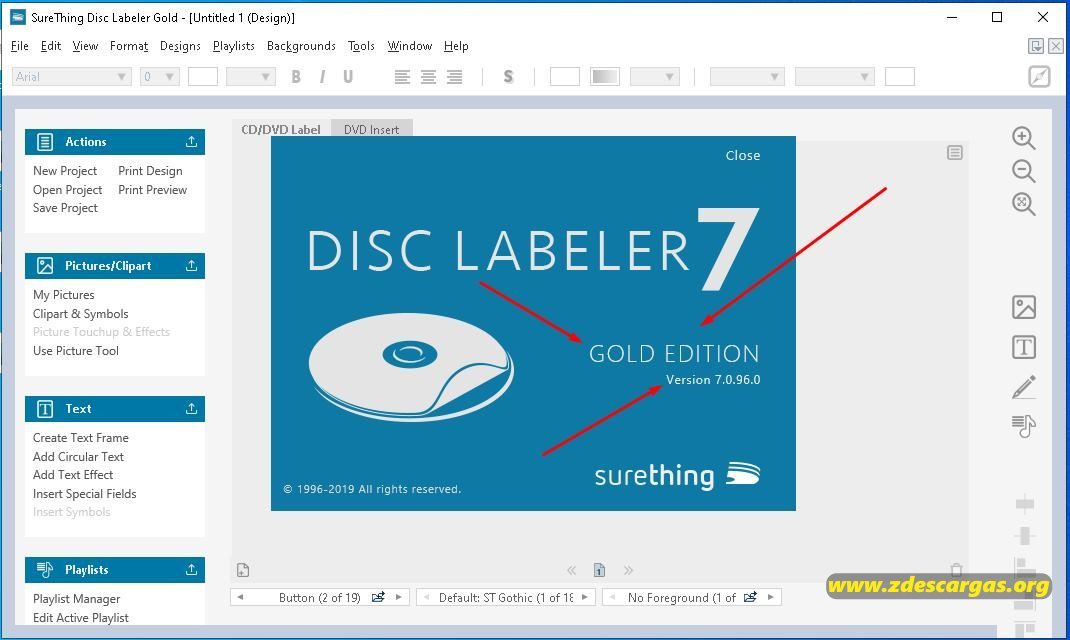Collapse the Playlists panel with its arrow

pyautogui.click(x=191, y=570)
